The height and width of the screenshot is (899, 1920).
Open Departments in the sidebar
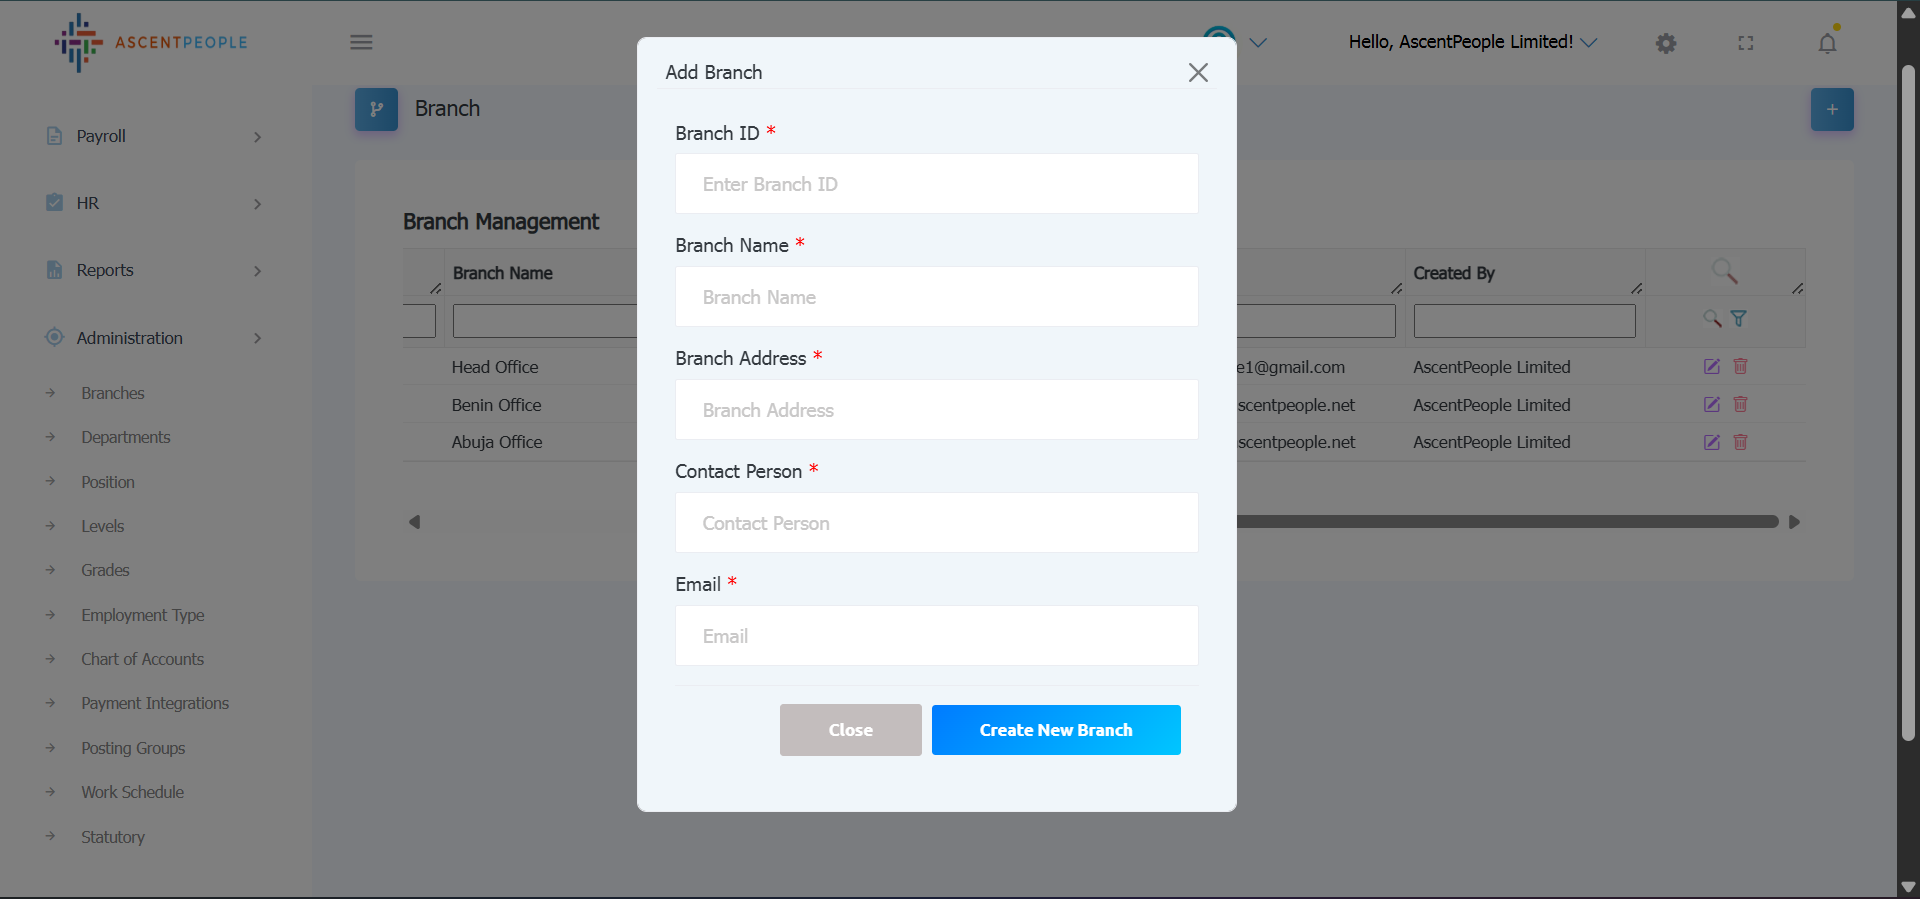126,437
